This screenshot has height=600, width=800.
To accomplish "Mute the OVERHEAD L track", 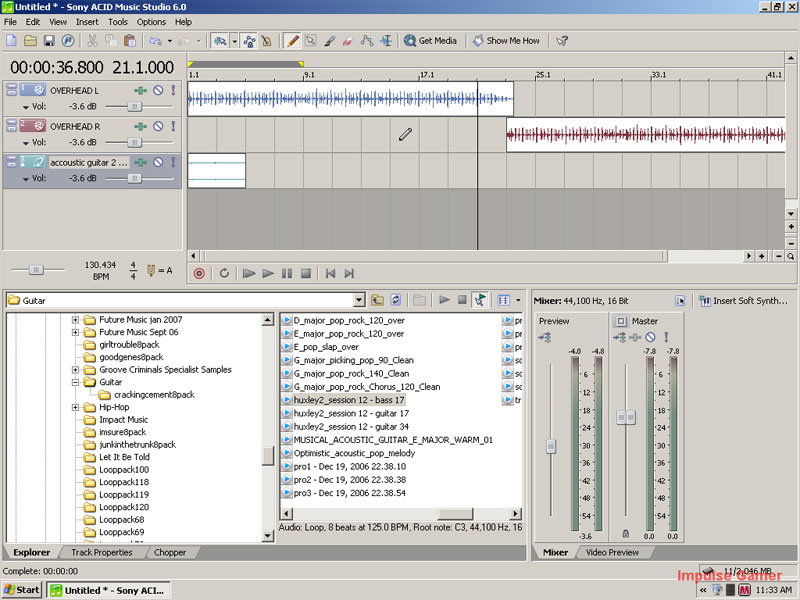I will tap(158, 90).
